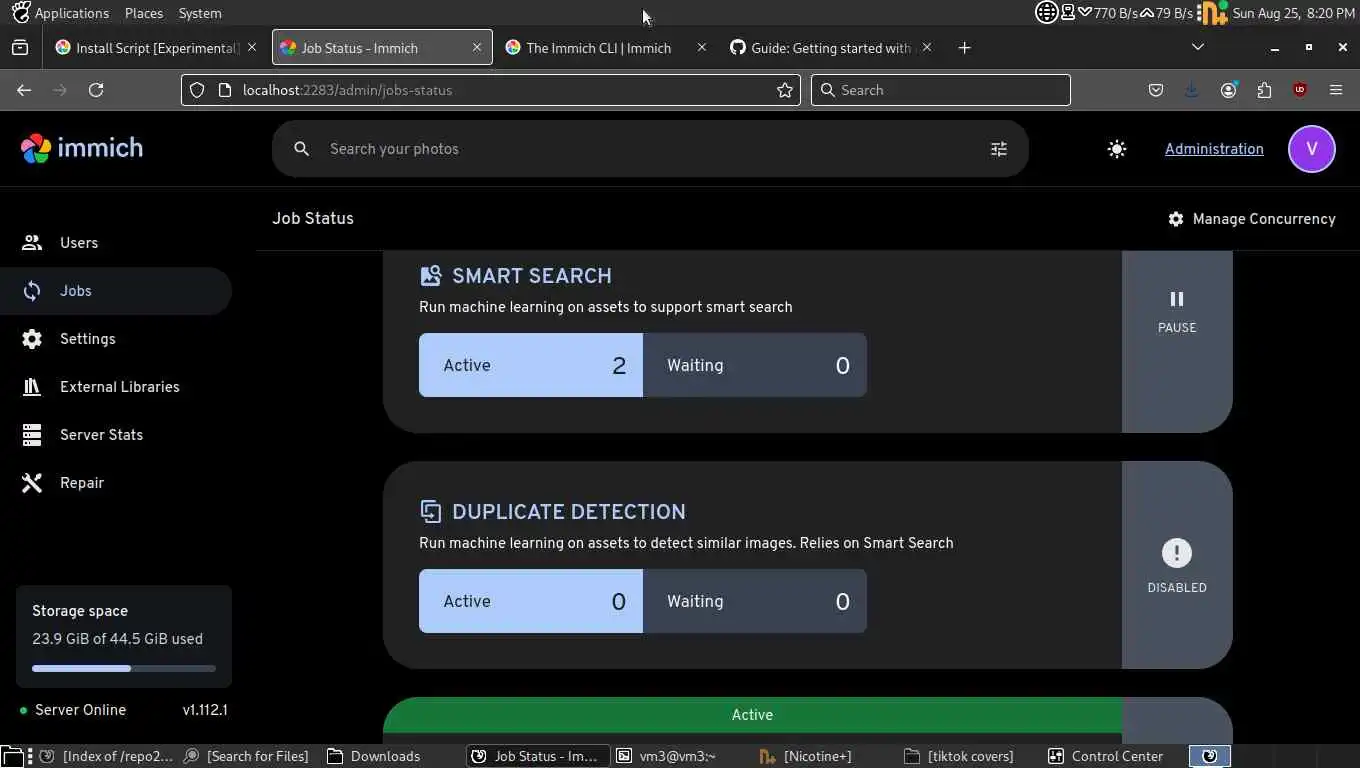Click Duplicate Detection Disabled indicator
This screenshot has height=768, width=1360.
[x=1177, y=566]
